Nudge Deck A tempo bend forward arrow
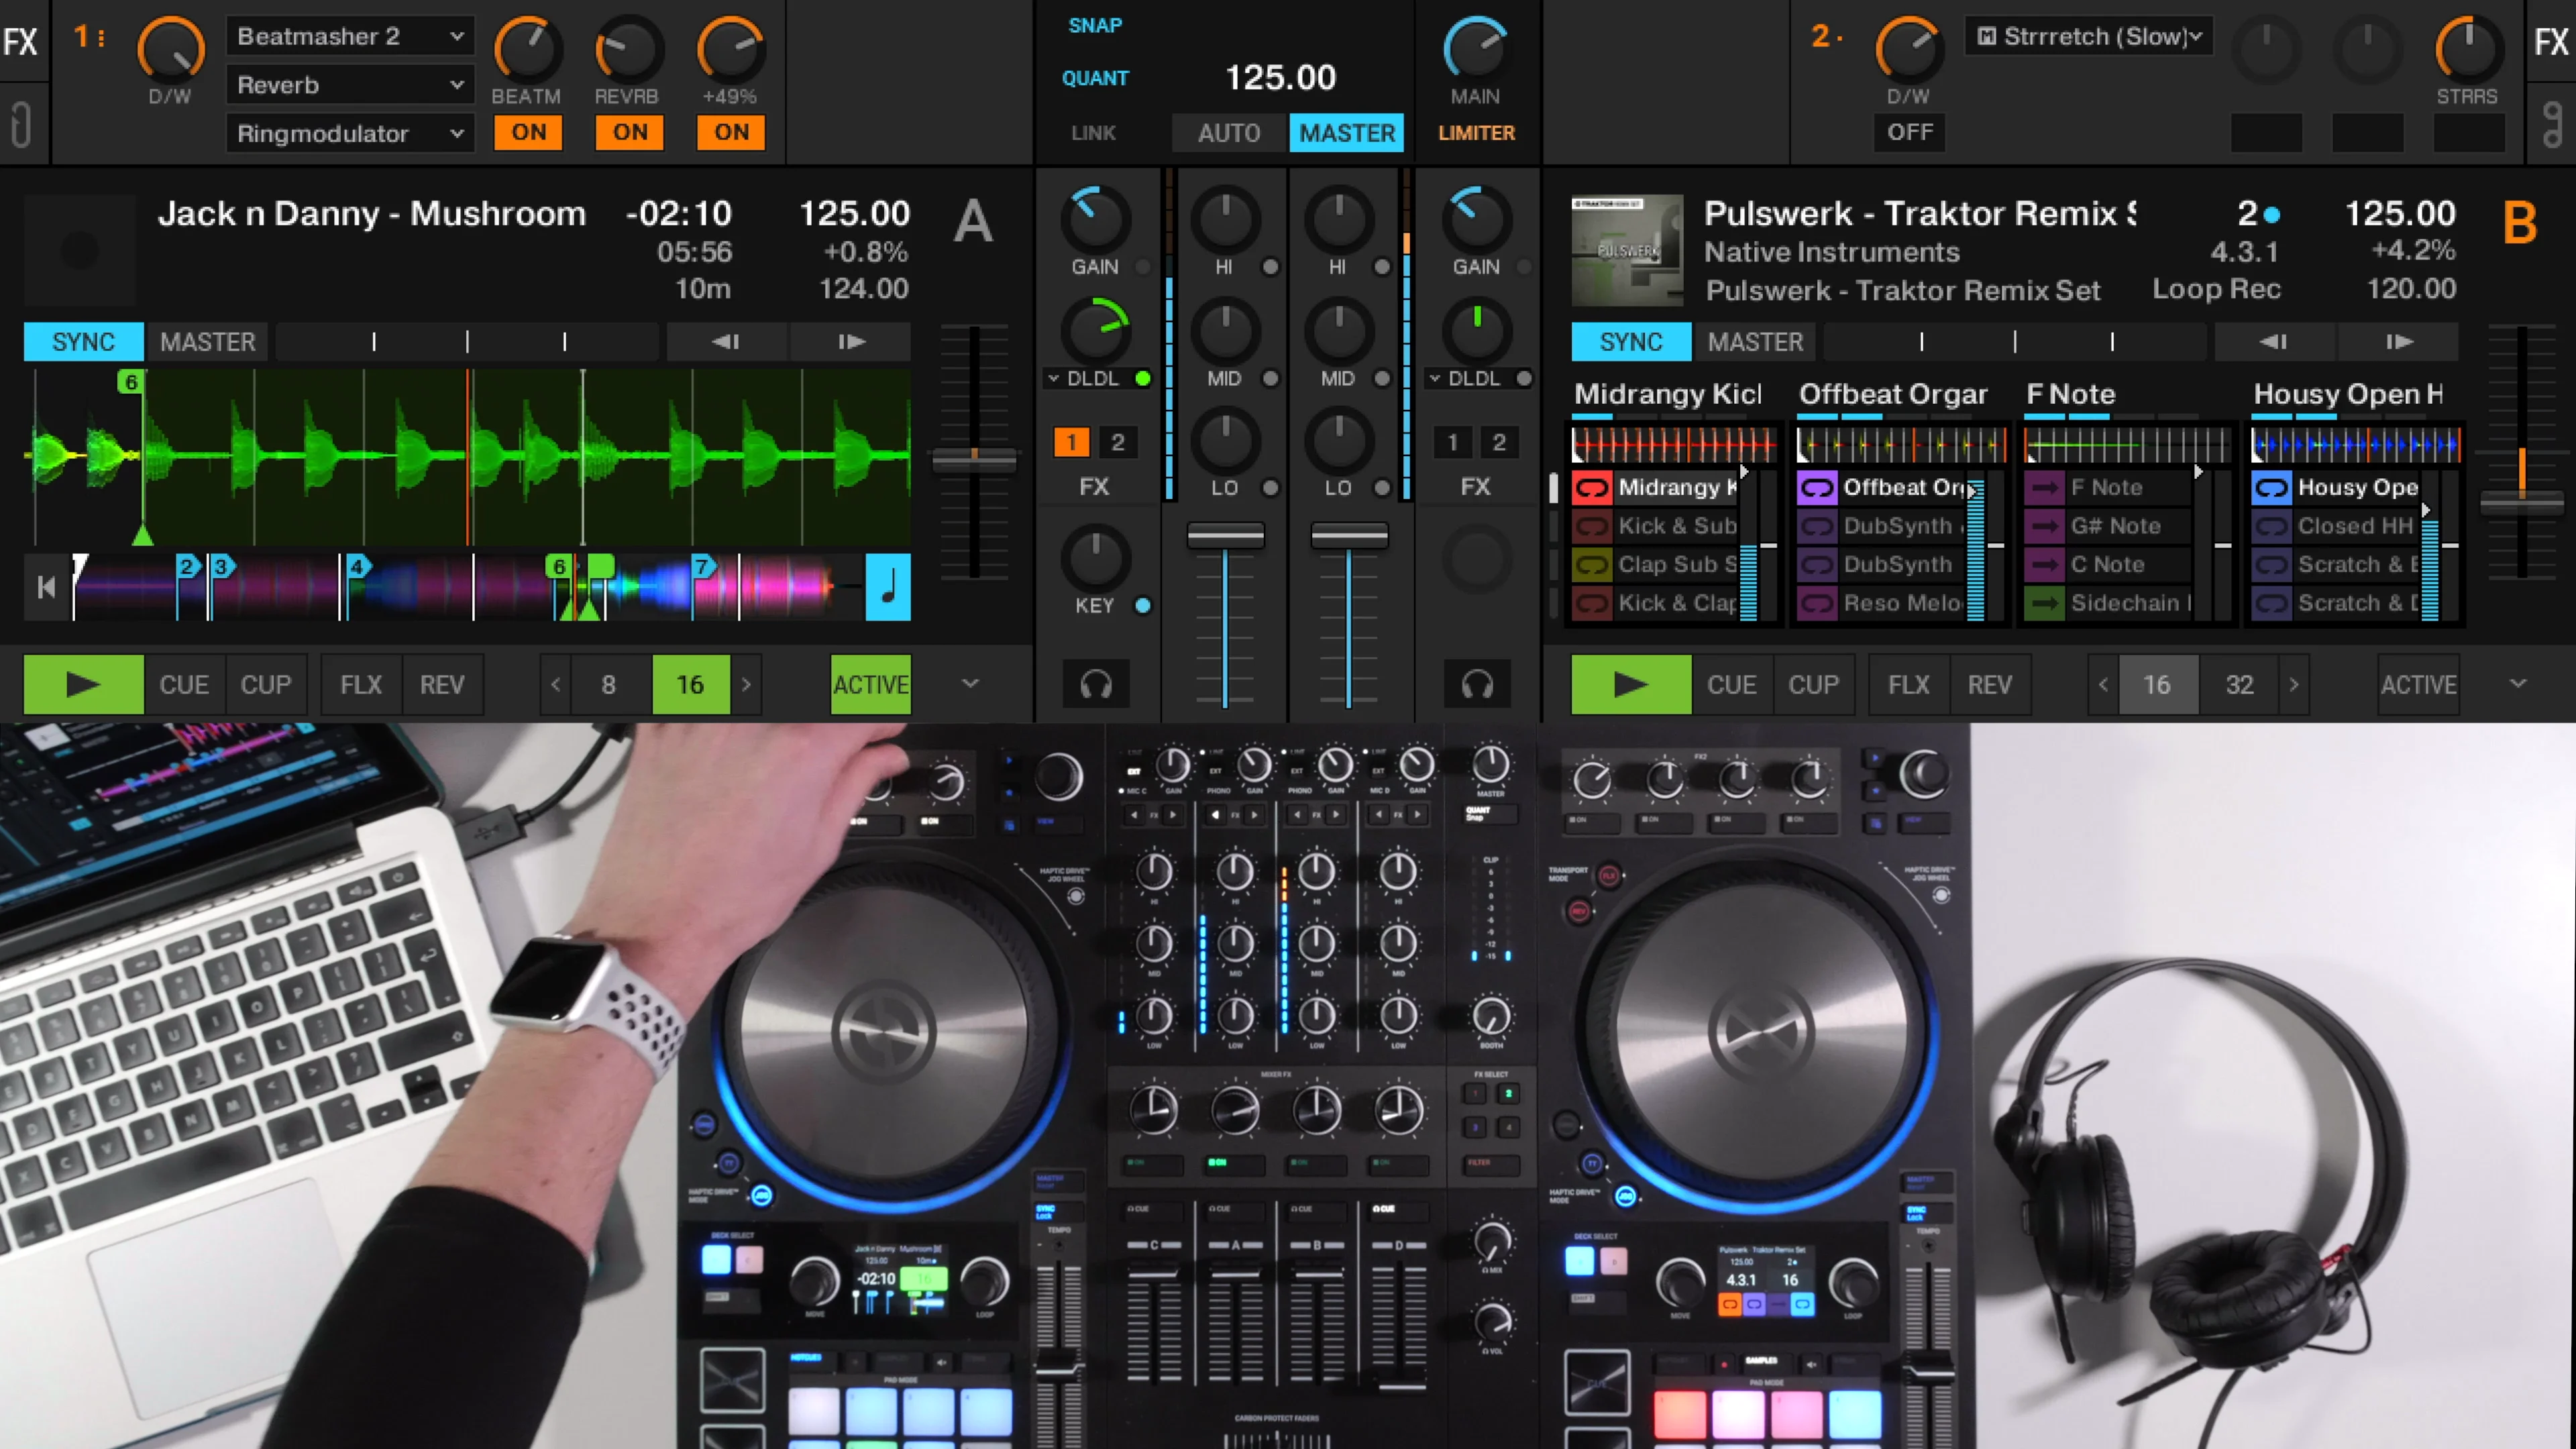 coord(851,342)
